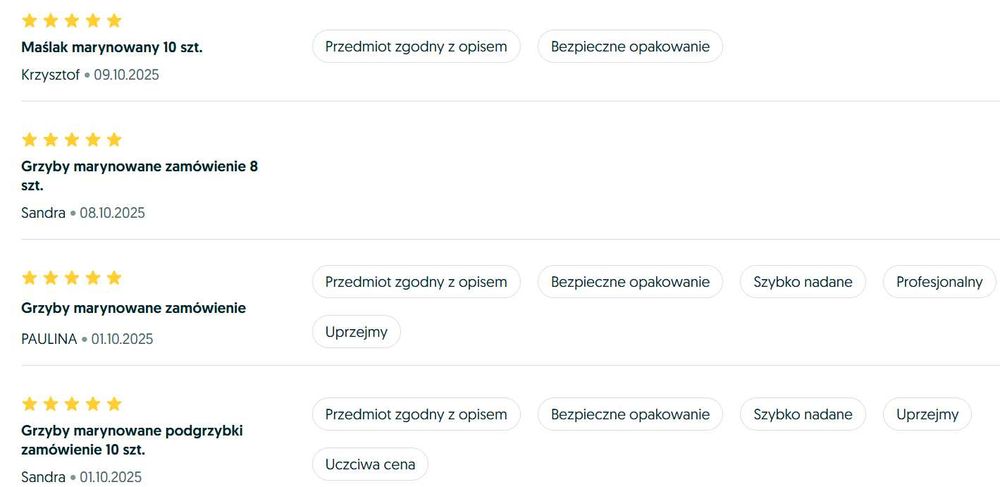Click the five-star rating on PAULINA's review
The height and width of the screenshot is (487, 1000).
tap(71, 277)
